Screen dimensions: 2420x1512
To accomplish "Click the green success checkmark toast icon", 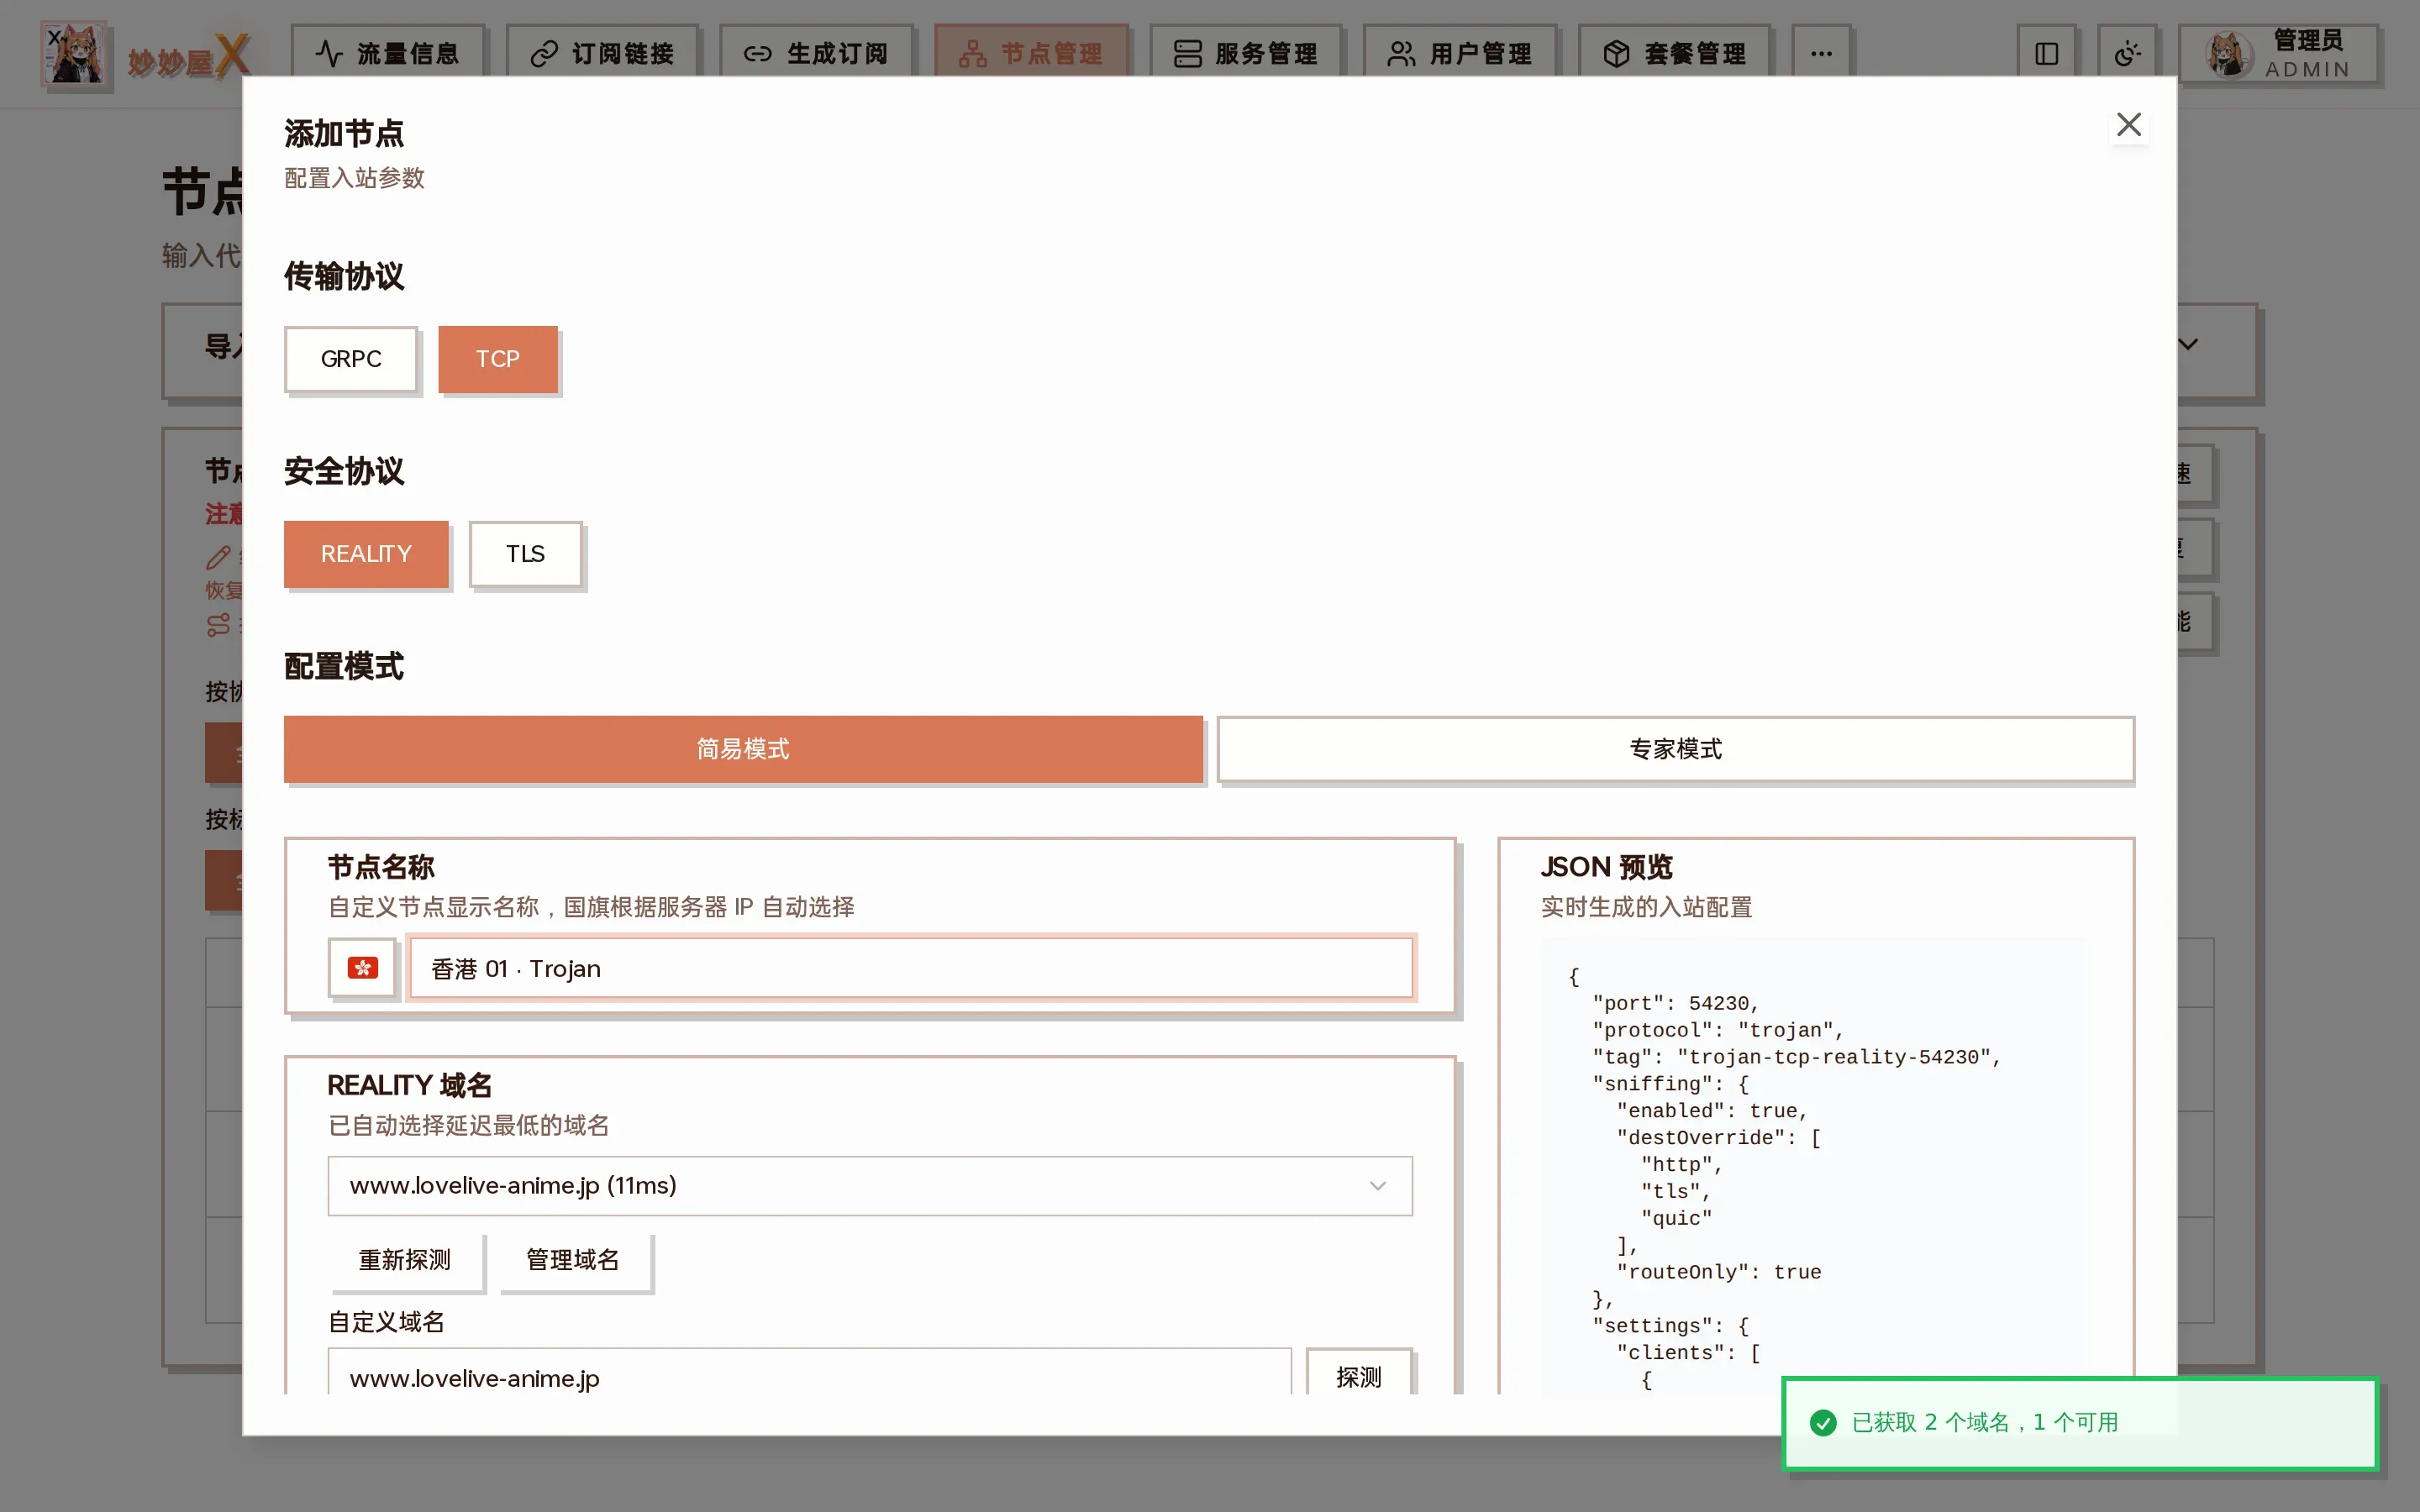I will pyautogui.click(x=1823, y=1422).
